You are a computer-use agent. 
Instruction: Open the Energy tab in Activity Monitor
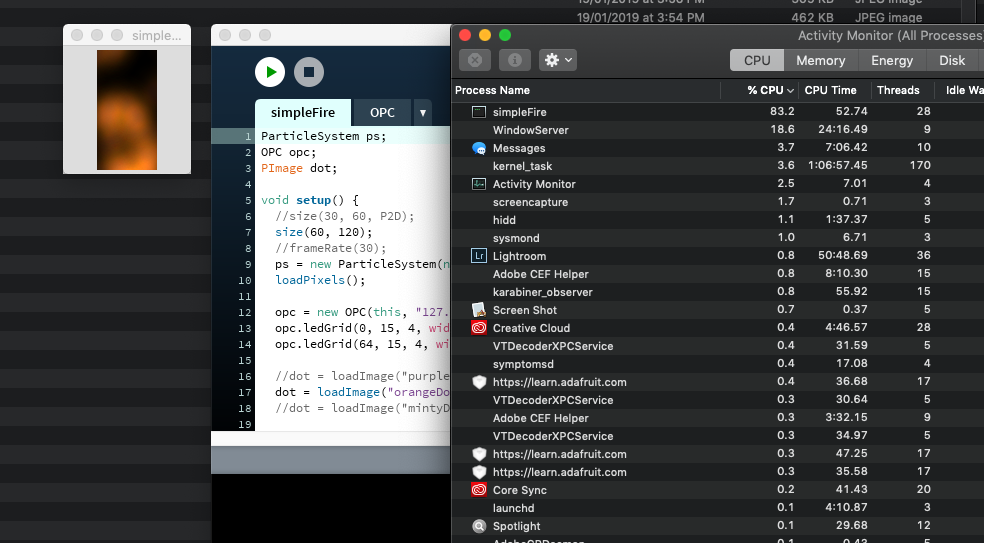pos(892,60)
